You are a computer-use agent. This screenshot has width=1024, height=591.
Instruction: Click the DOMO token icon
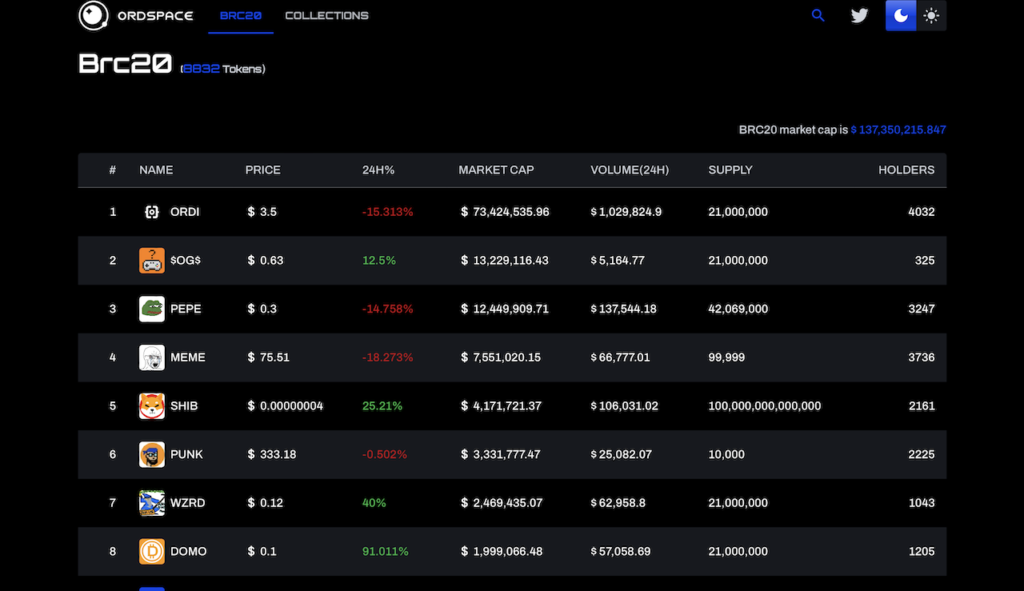point(152,551)
